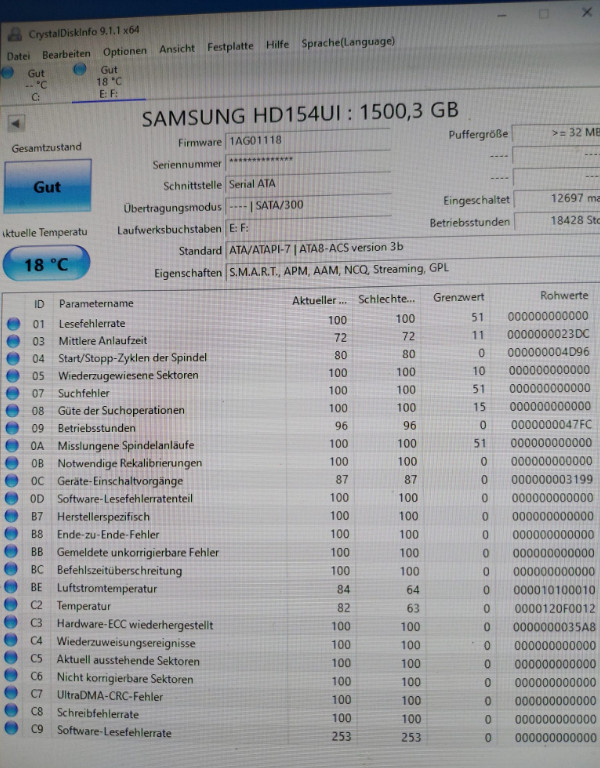Click status icon for Hardware-ECC wiederhergestellt
The height and width of the screenshot is (768, 600).
point(11,622)
